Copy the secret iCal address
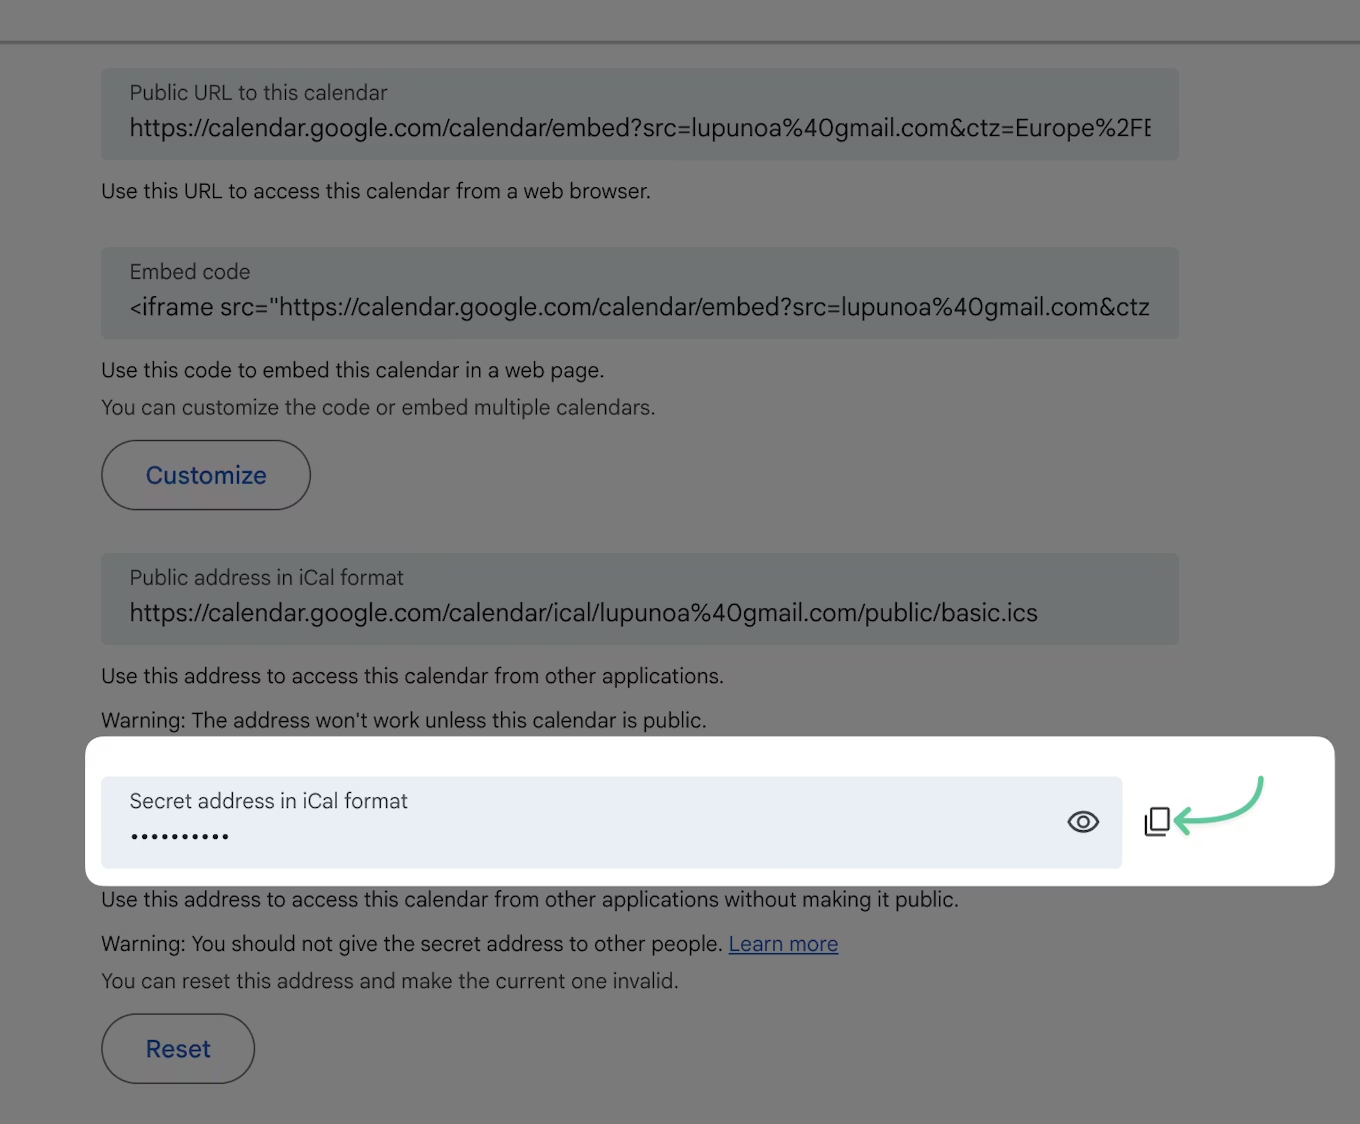Screen dimensions: 1360x1124 1157,822
